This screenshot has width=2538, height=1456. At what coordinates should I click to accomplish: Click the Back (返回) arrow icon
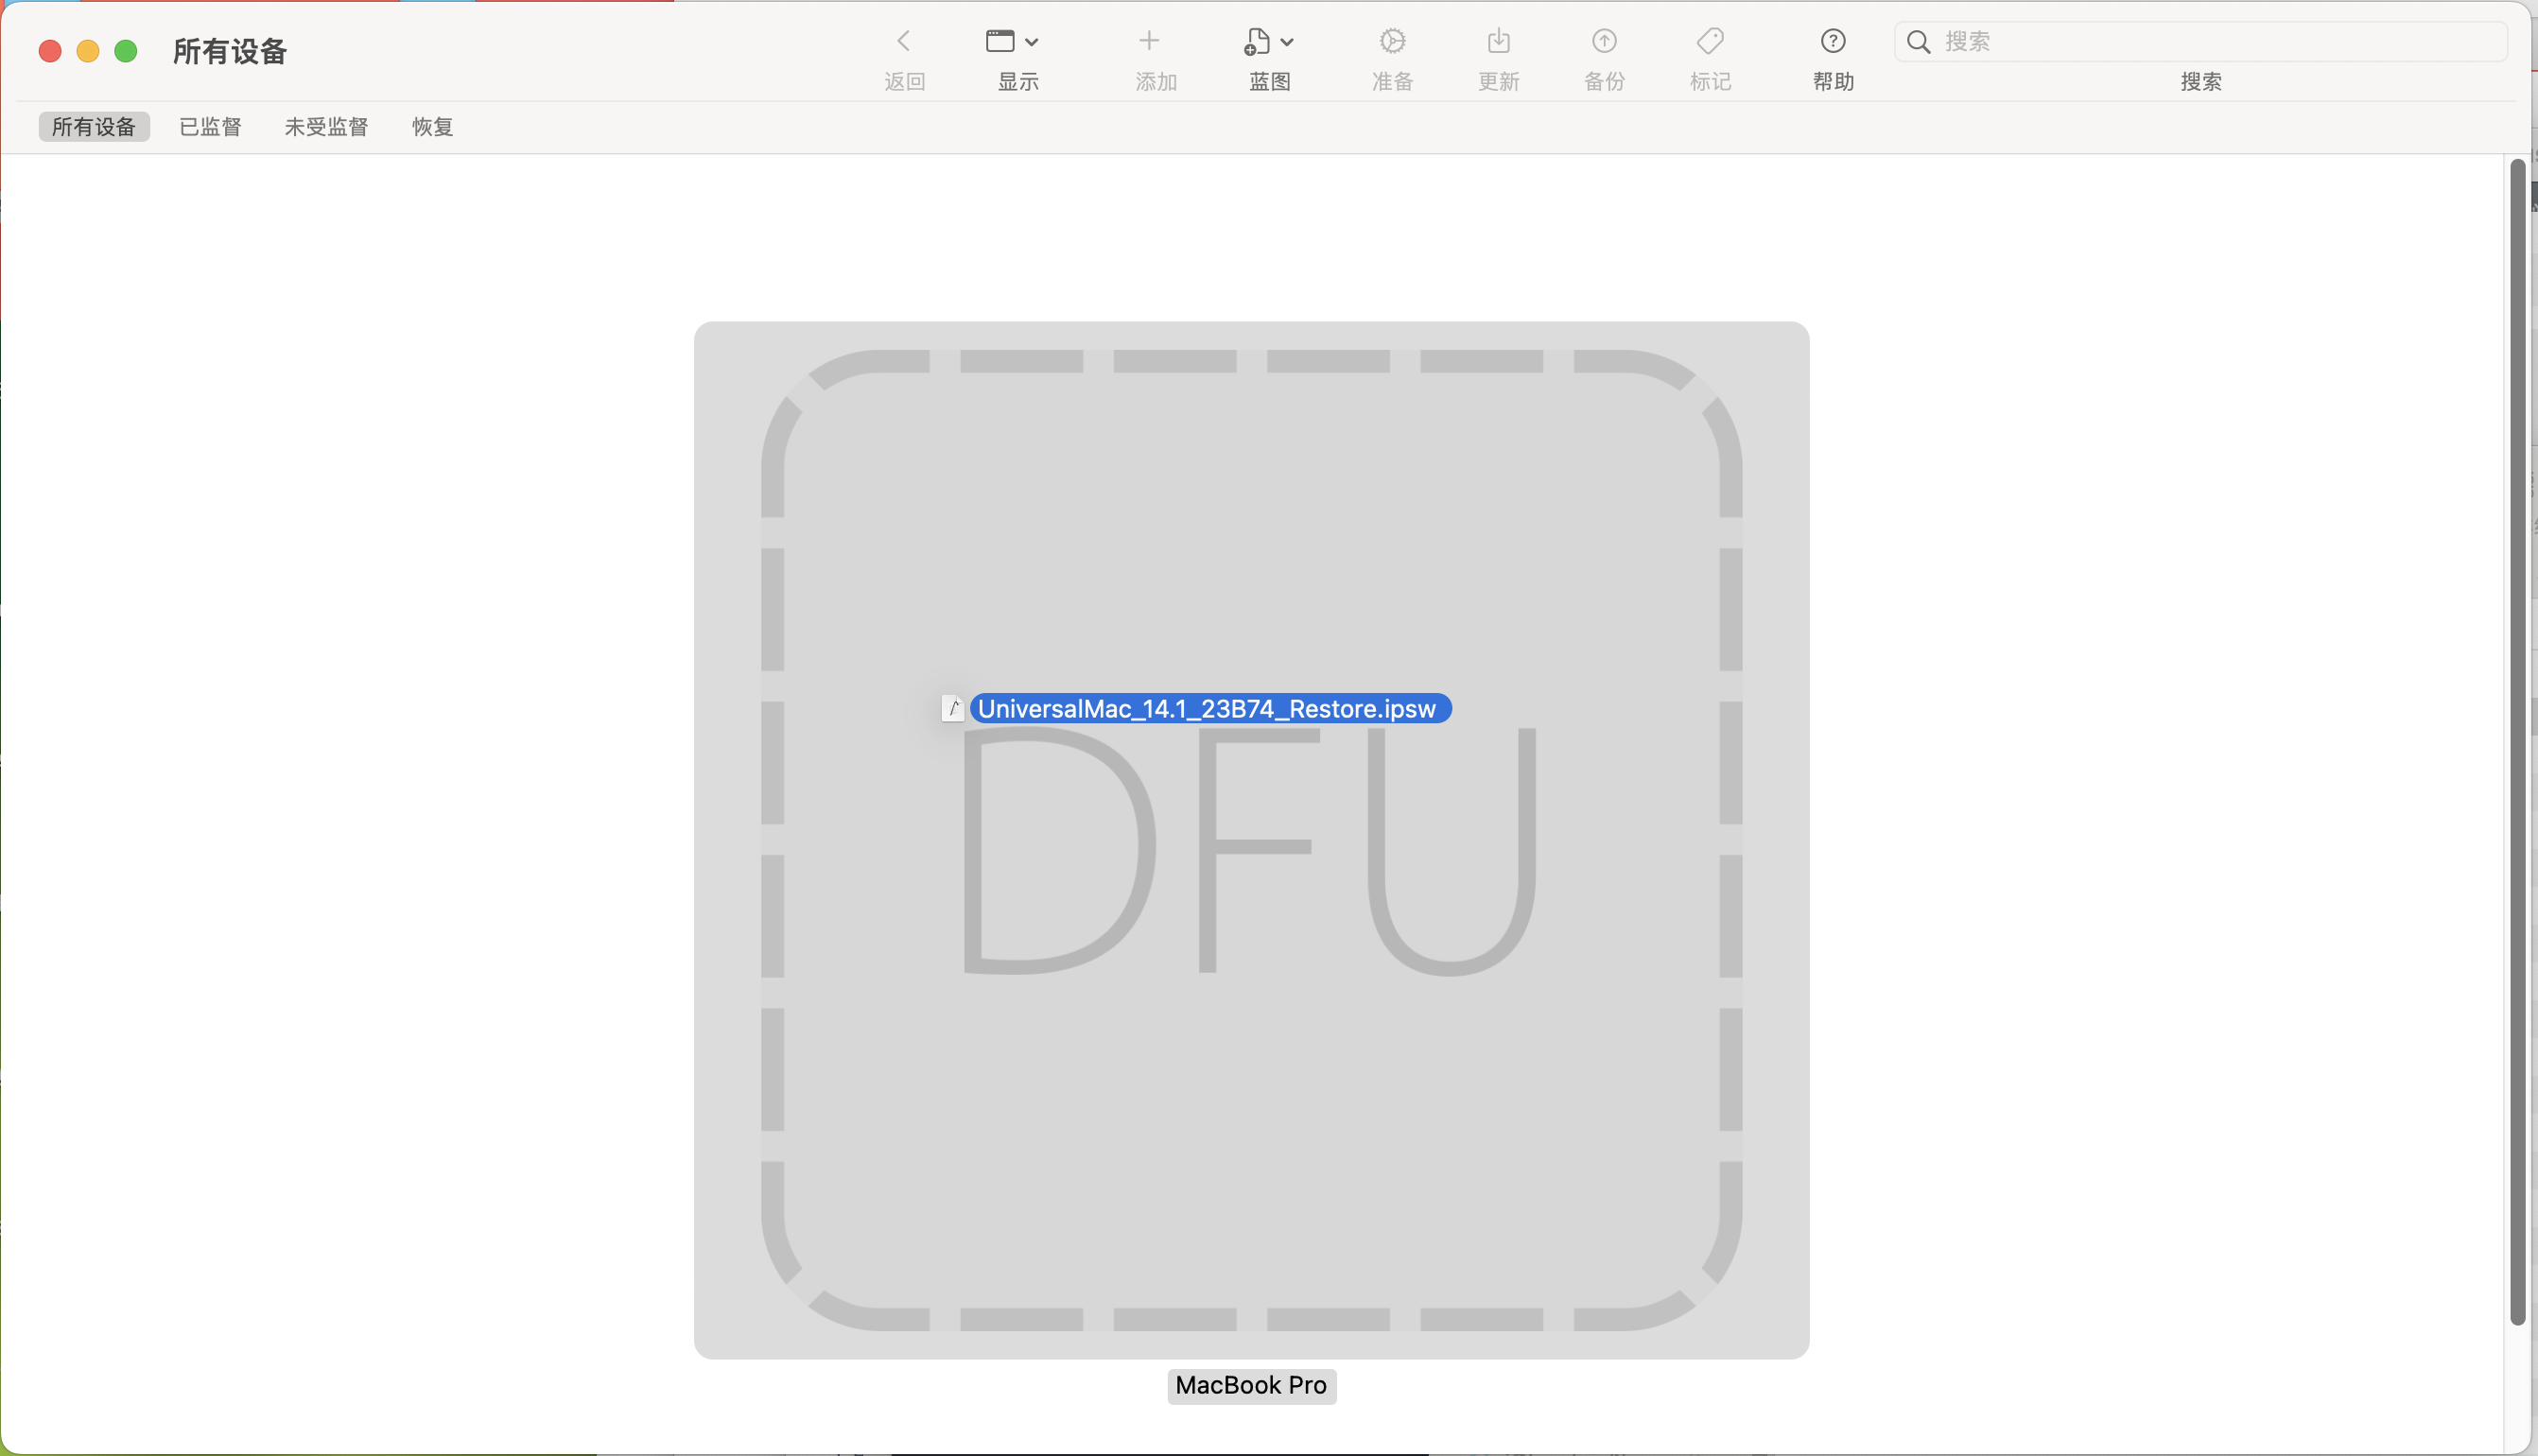click(903, 41)
